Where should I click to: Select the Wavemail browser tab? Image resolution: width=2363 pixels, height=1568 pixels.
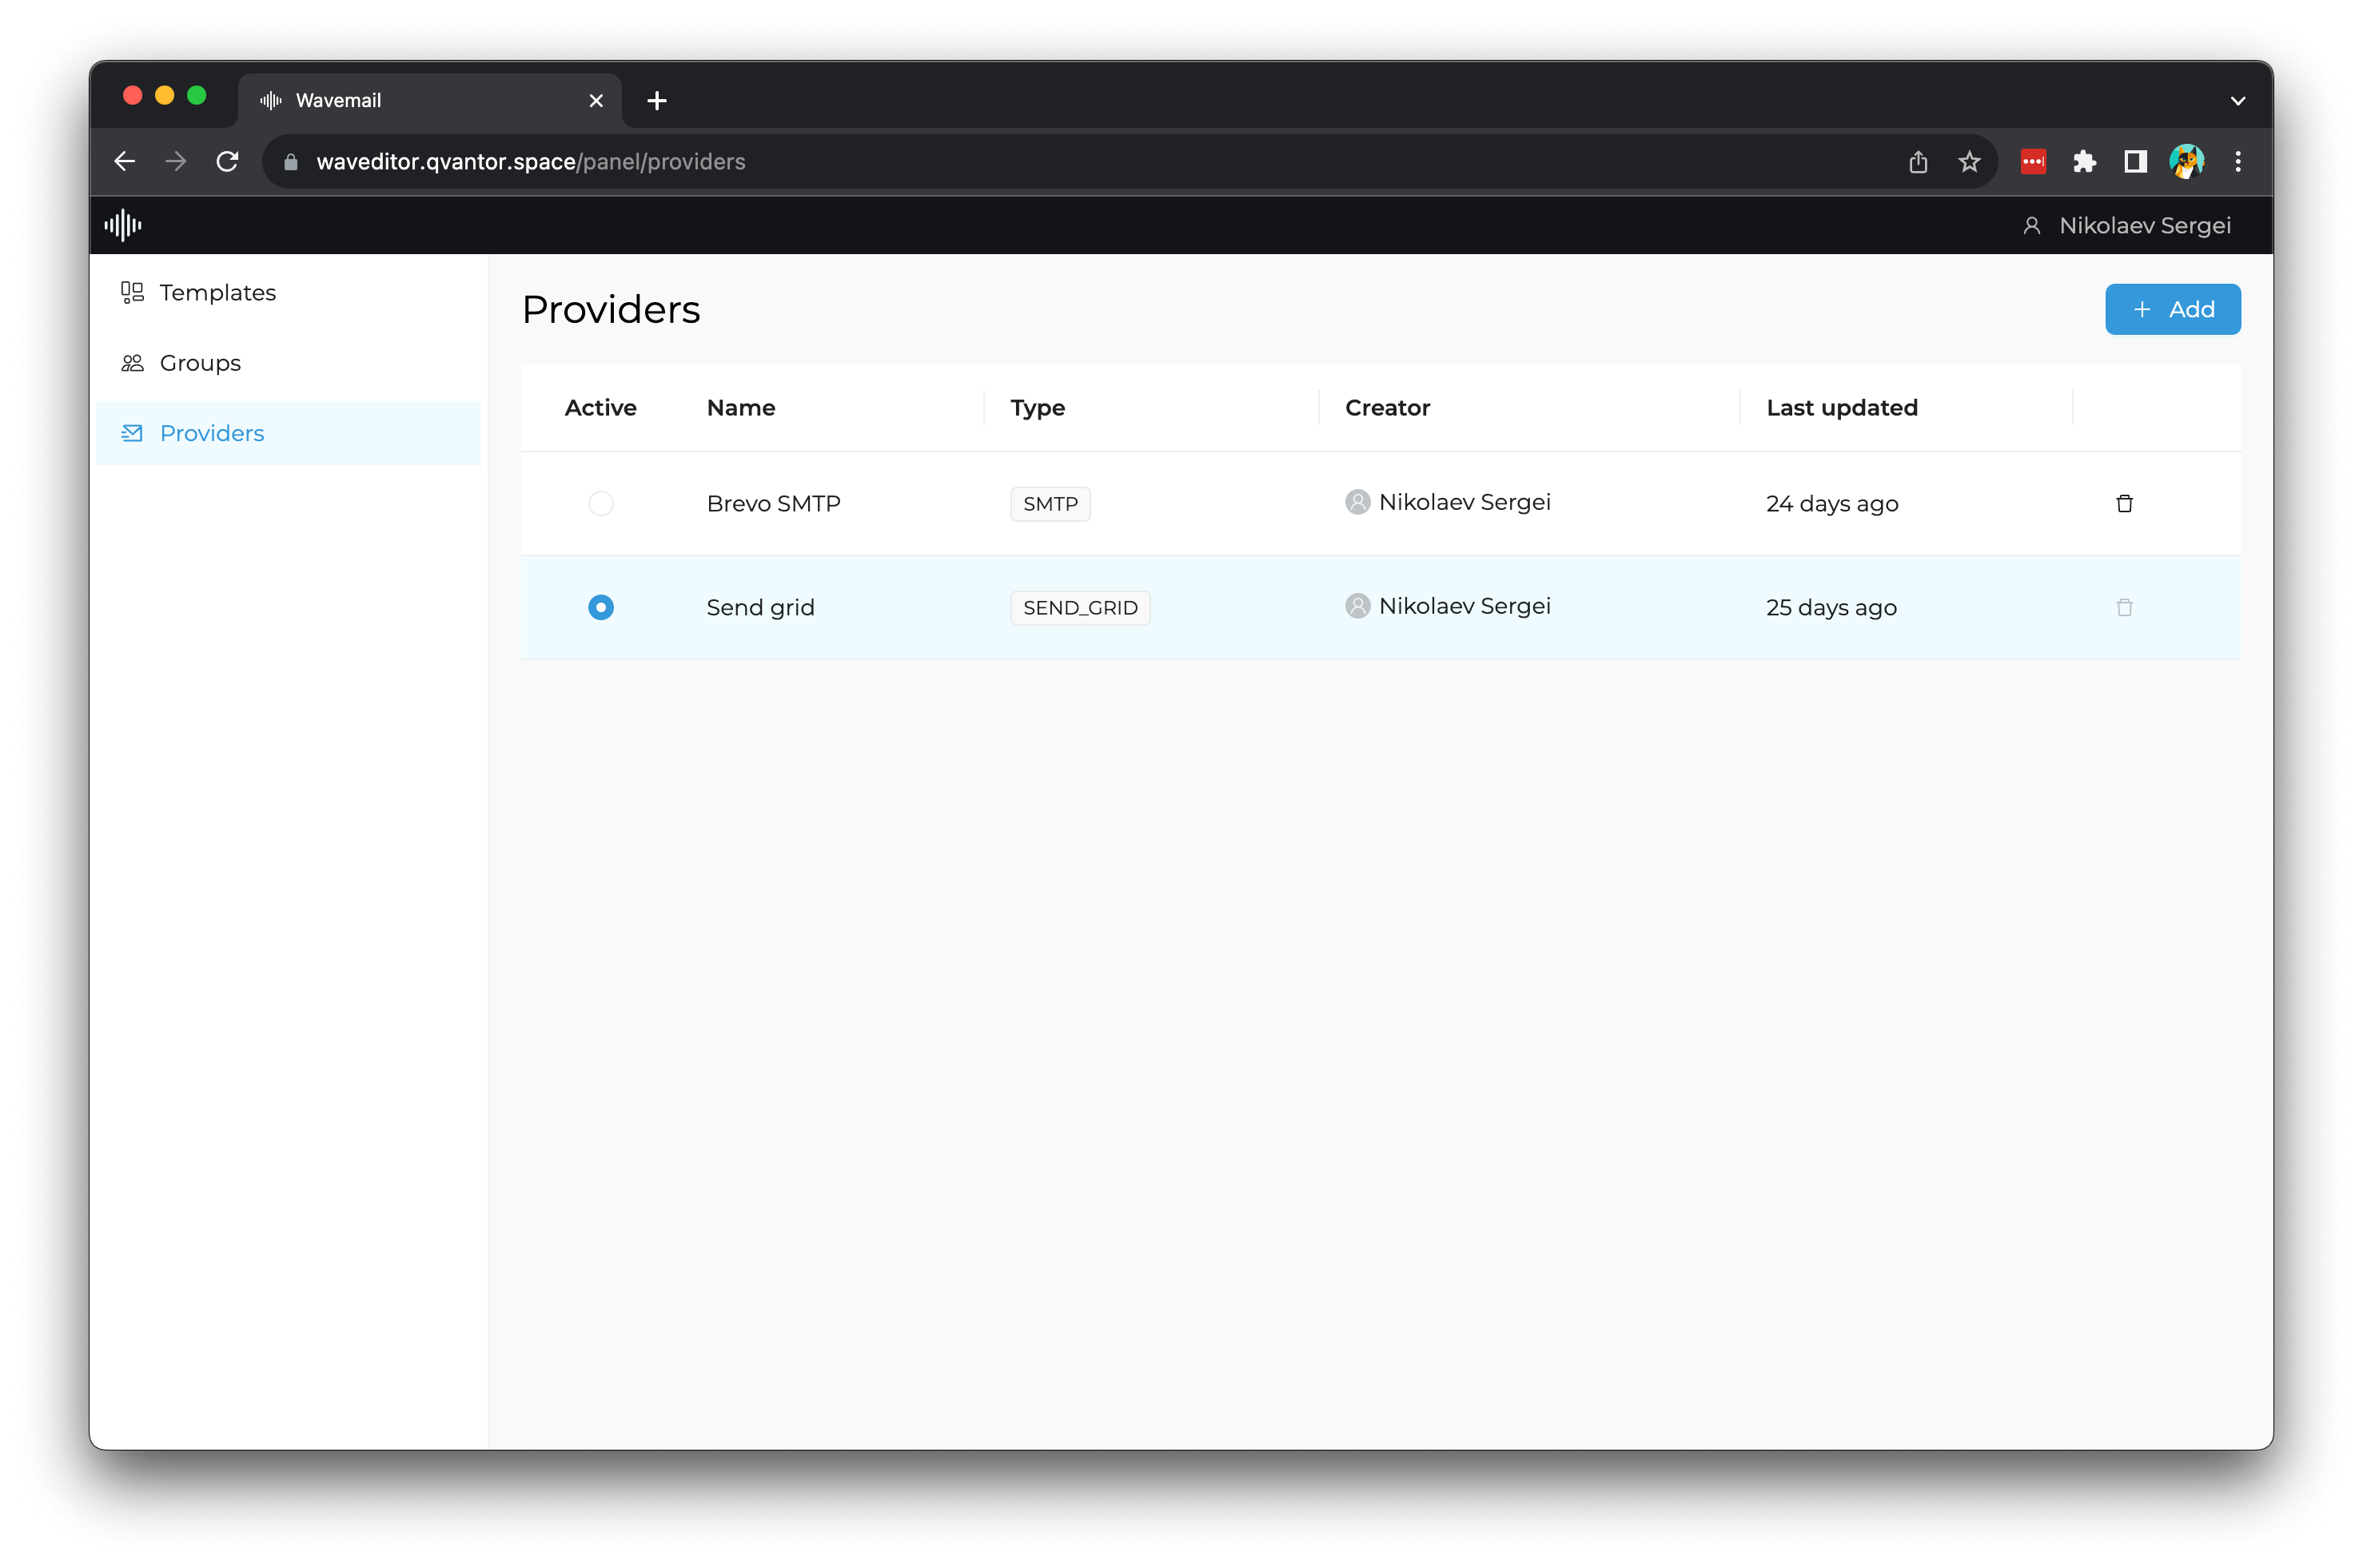430,100
